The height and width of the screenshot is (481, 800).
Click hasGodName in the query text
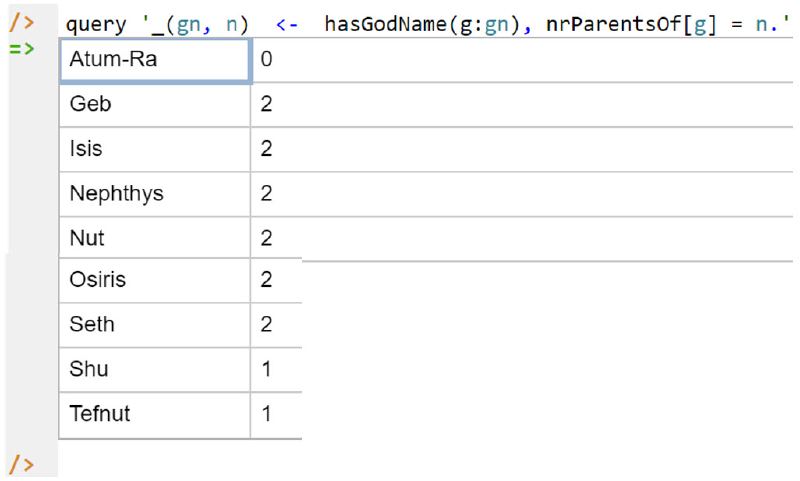pos(386,23)
